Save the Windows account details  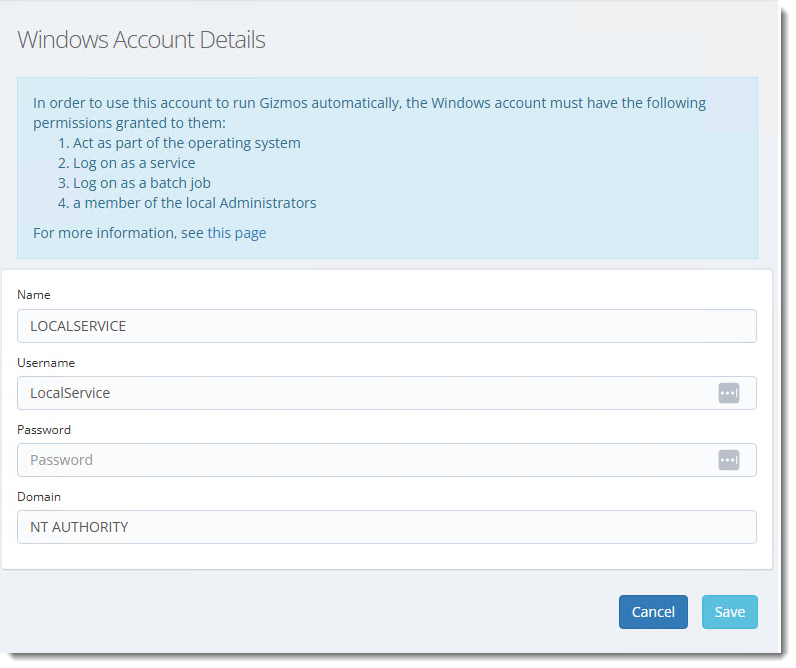729,612
